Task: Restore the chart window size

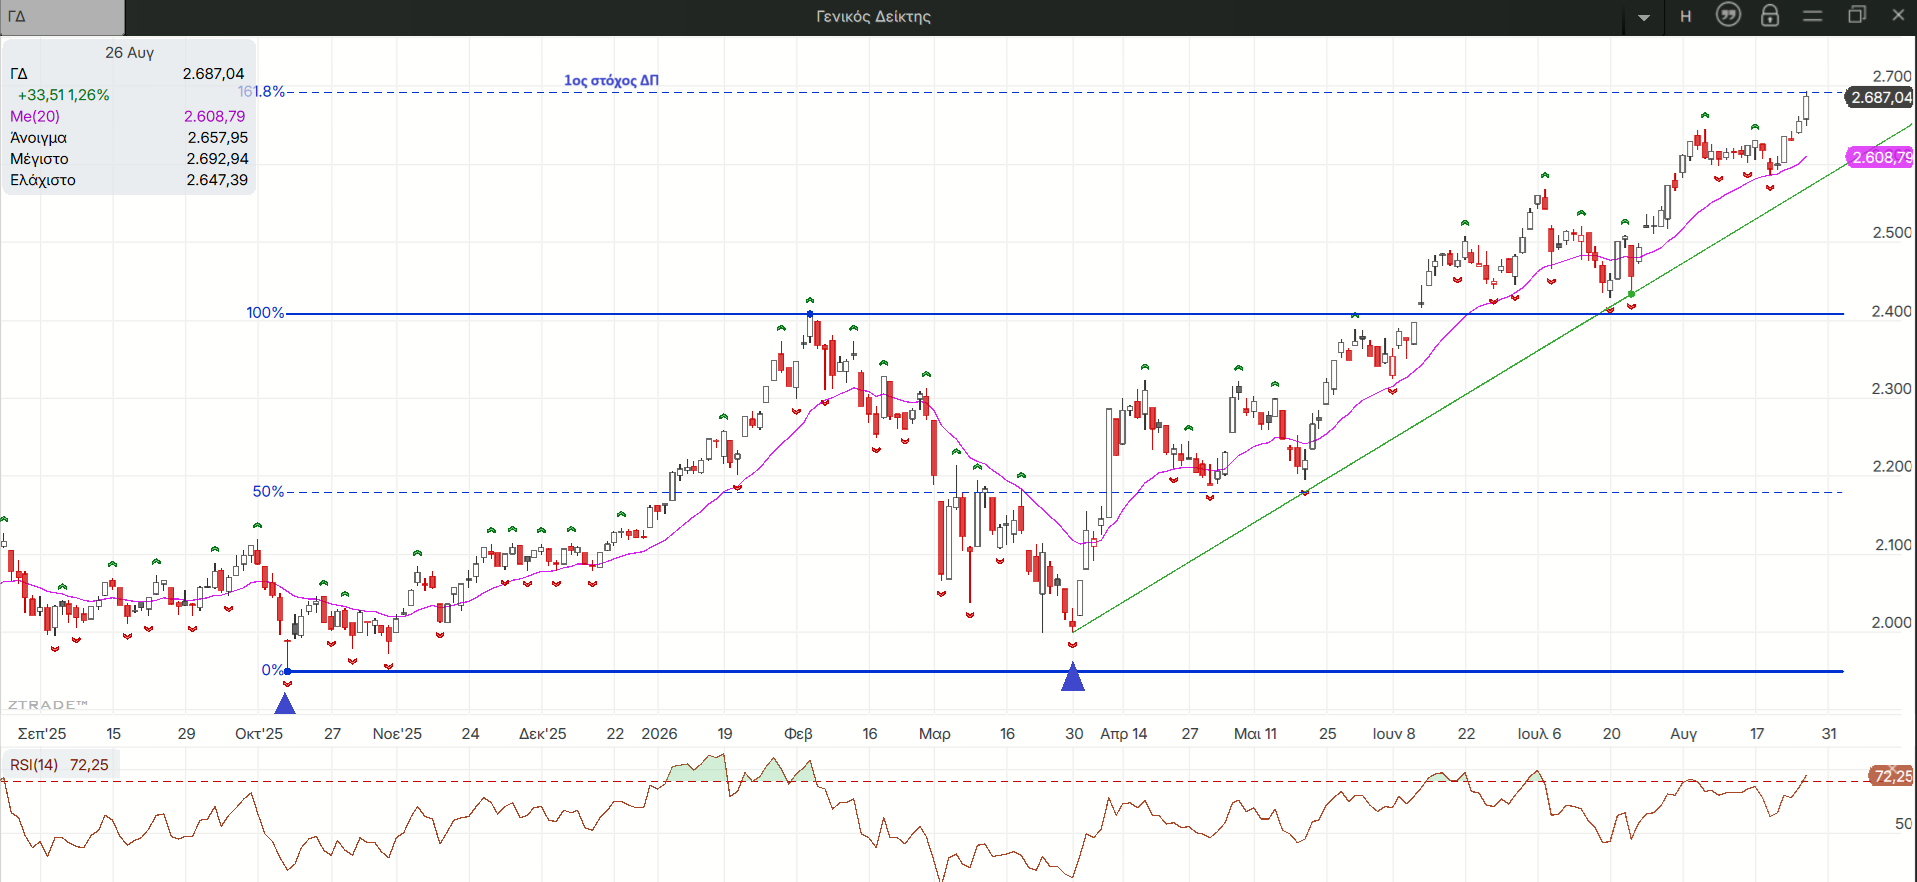Action: 1857,15
